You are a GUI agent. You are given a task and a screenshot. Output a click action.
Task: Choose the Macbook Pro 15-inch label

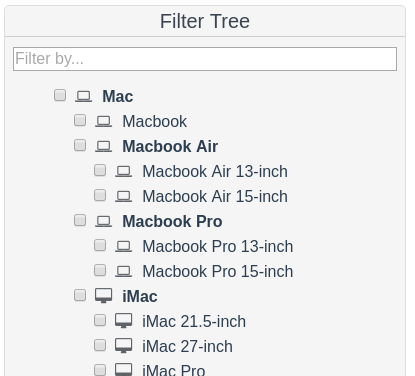pos(218,271)
